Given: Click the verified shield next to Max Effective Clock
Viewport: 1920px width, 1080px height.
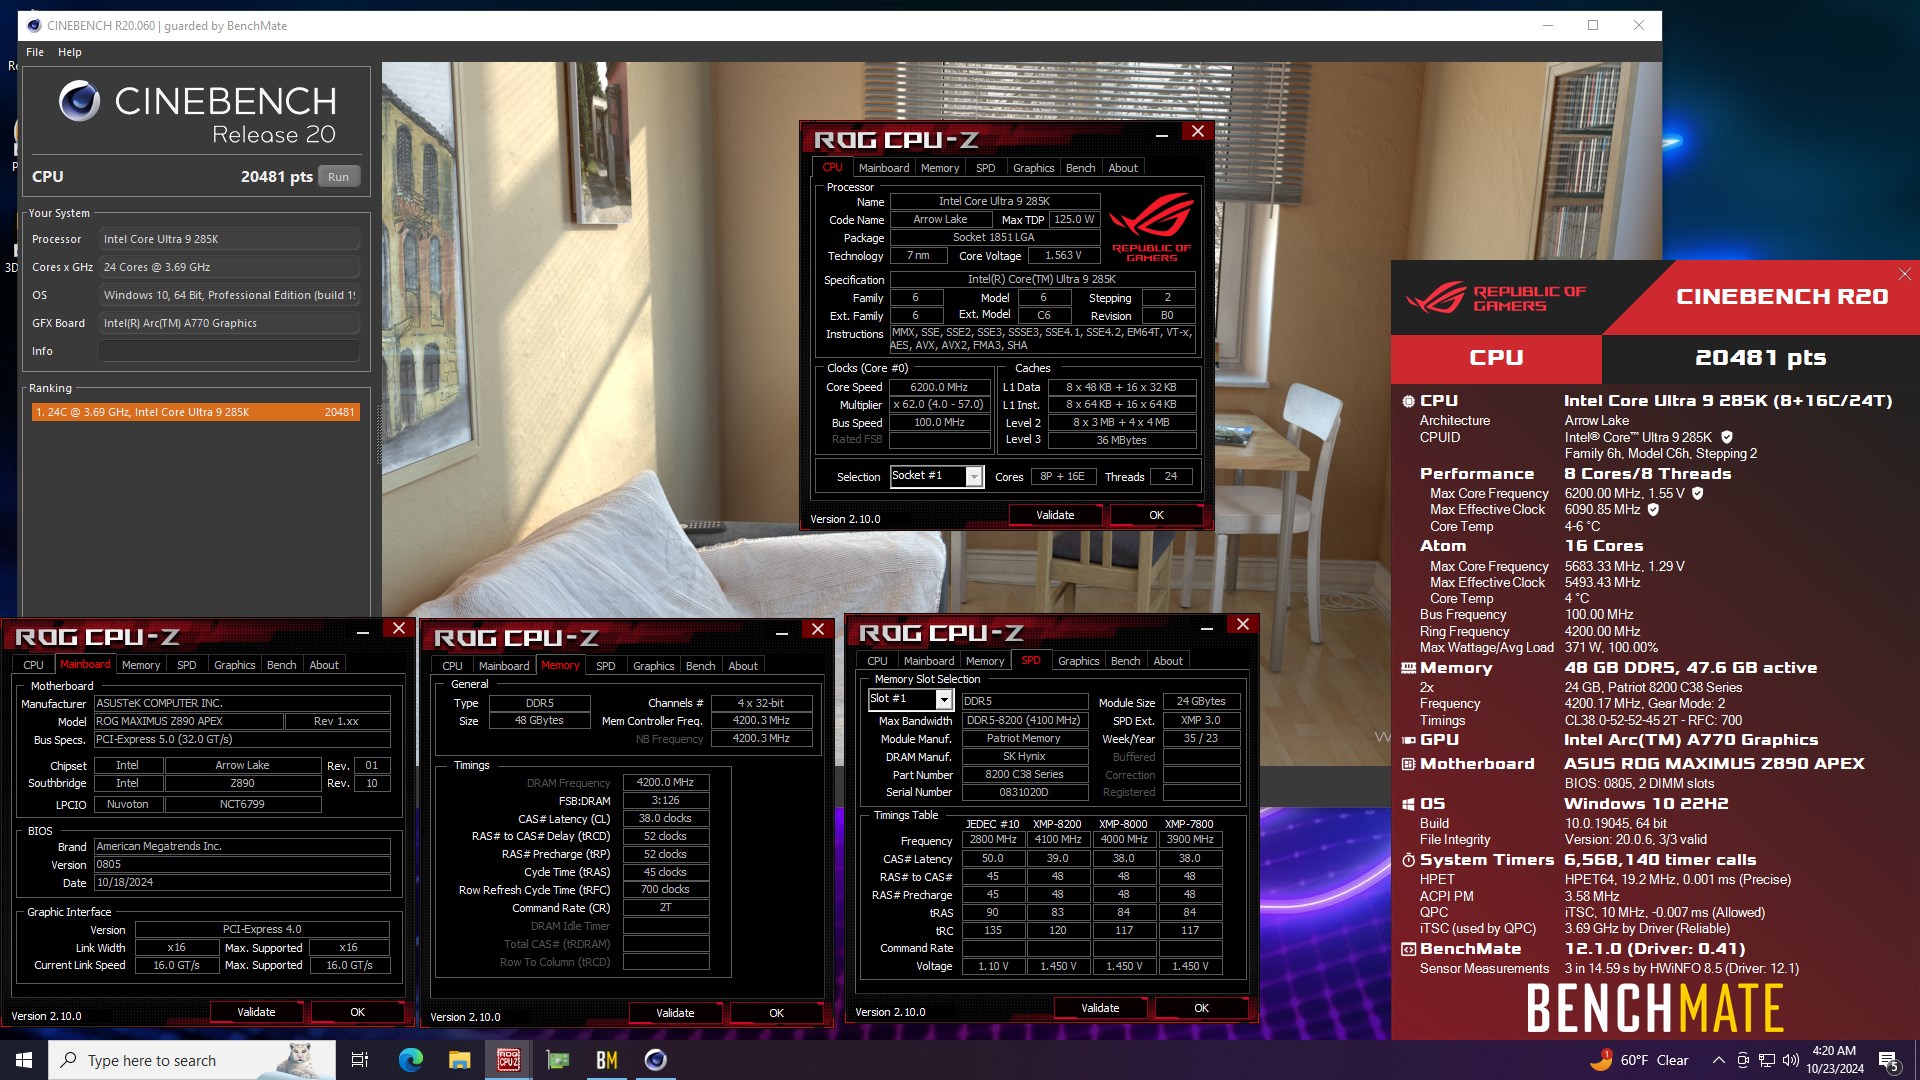Looking at the screenshot, I should point(1653,509).
